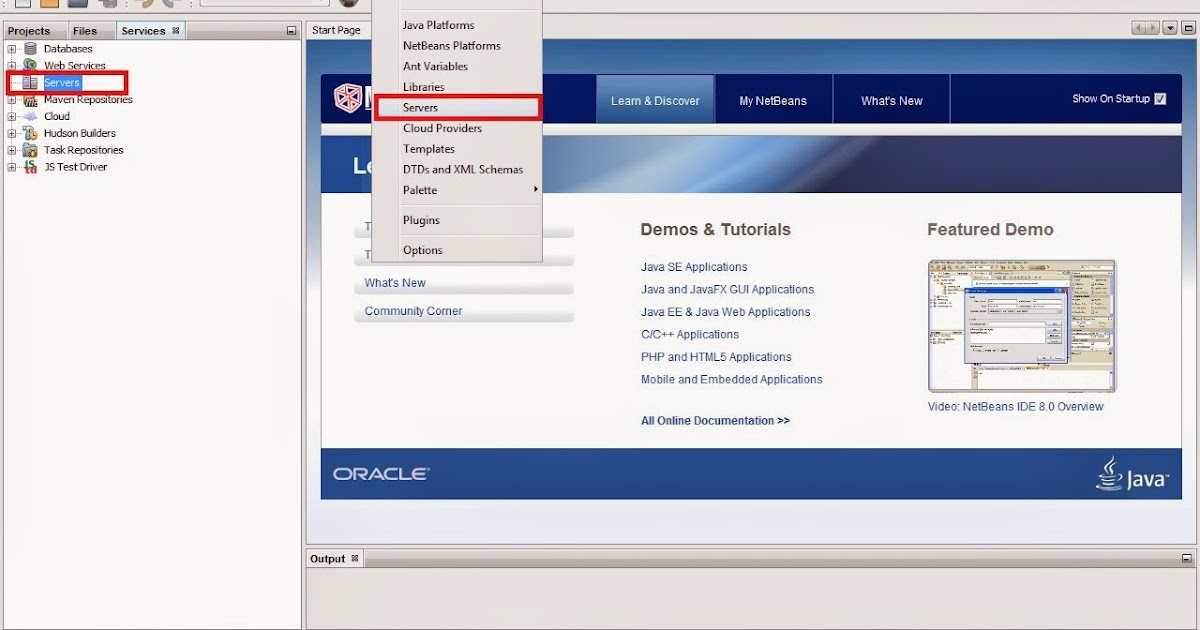Open Mobile and Embedded Applications link
Viewport: 1200px width, 630px height.
pyautogui.click(x=732, y=379)
